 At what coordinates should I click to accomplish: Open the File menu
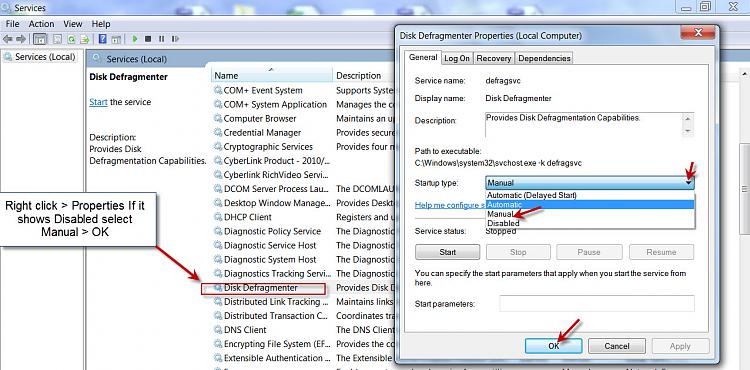(12, 24)
